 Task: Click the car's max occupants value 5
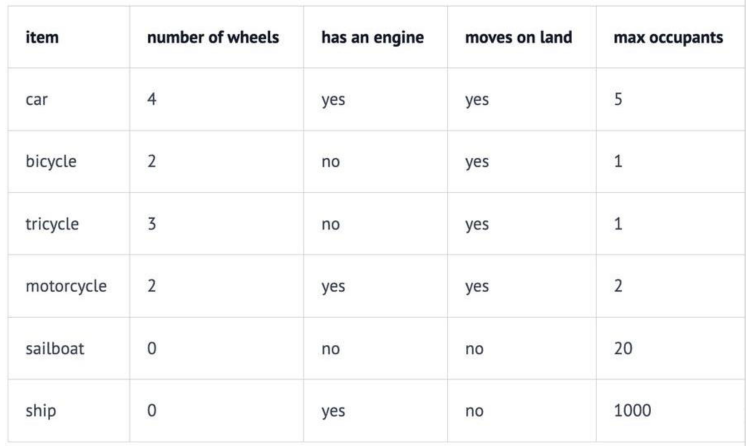point(619,100)
